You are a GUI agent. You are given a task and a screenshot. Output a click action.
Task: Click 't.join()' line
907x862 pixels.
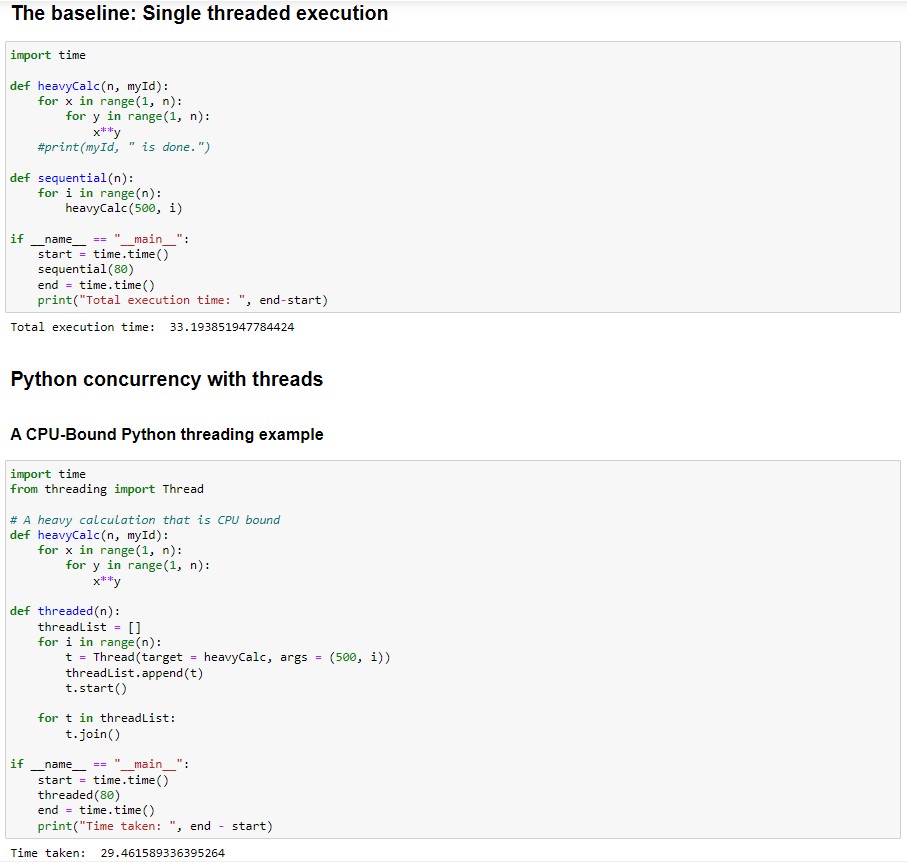point(93,735)
